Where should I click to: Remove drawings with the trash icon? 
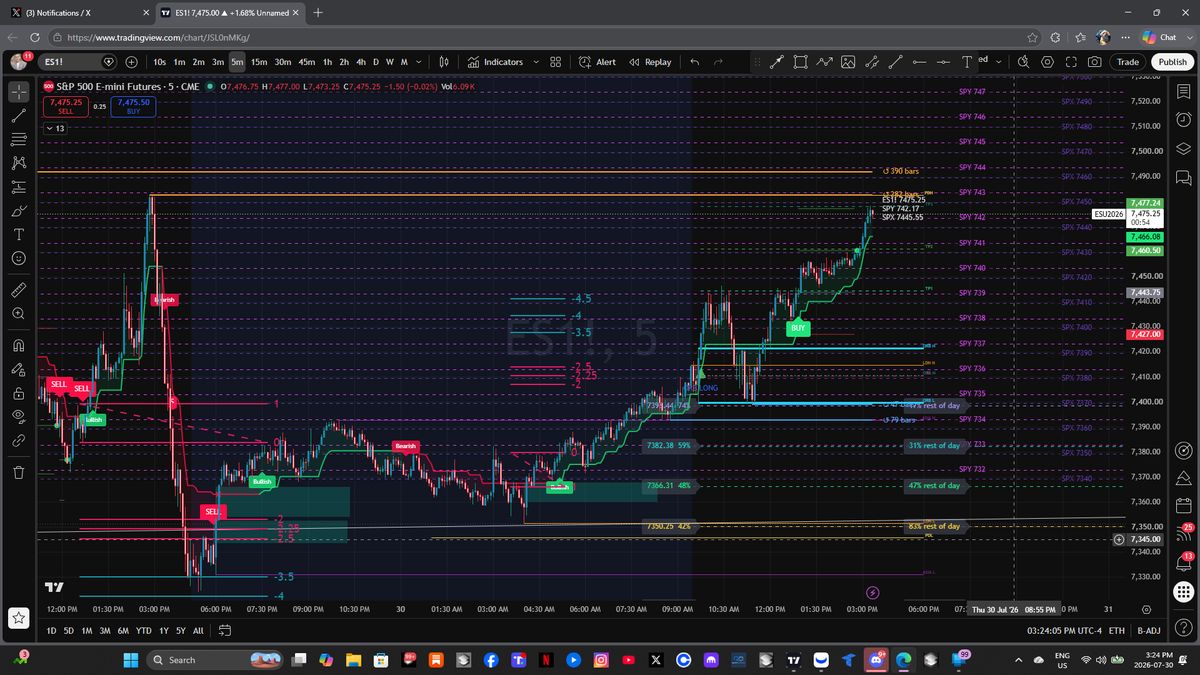(x=18, y=472)
